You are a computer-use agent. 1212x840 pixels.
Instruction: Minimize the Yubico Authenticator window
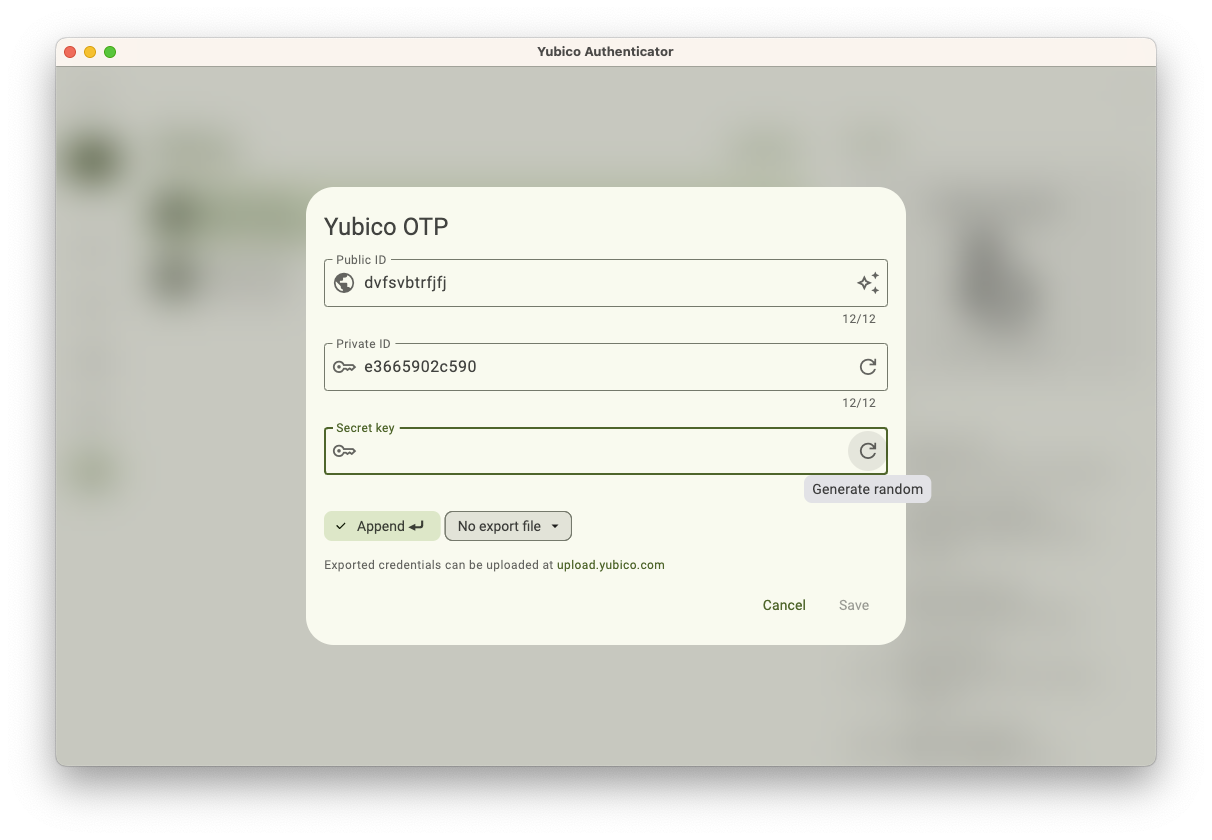[x=90, y=52]
